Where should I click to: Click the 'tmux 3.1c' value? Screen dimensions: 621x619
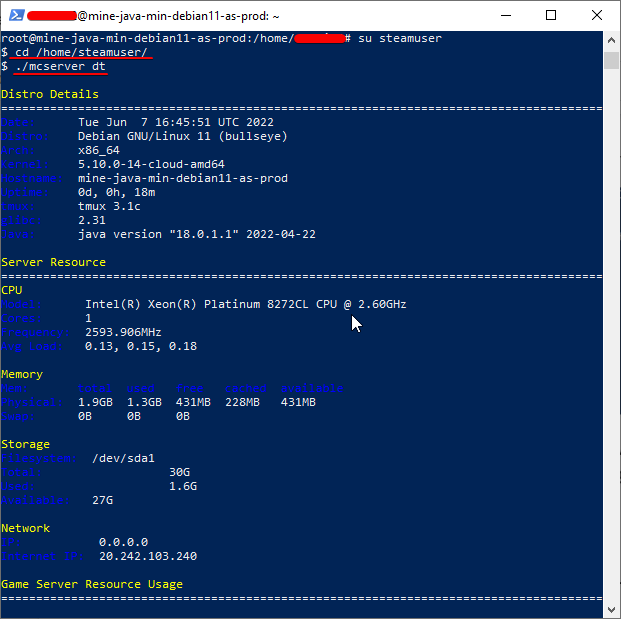[109, 206]
